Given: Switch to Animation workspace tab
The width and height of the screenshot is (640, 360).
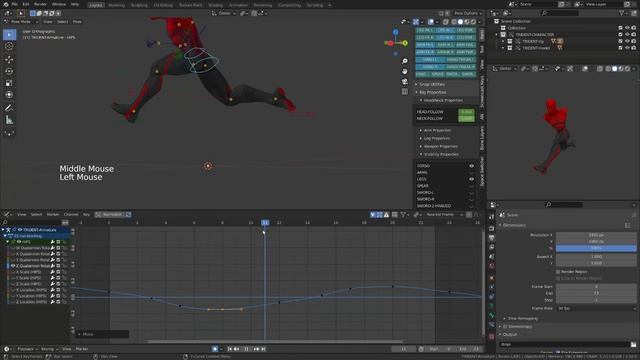Looking at the screenshot, I should click(x=238, y=5).
